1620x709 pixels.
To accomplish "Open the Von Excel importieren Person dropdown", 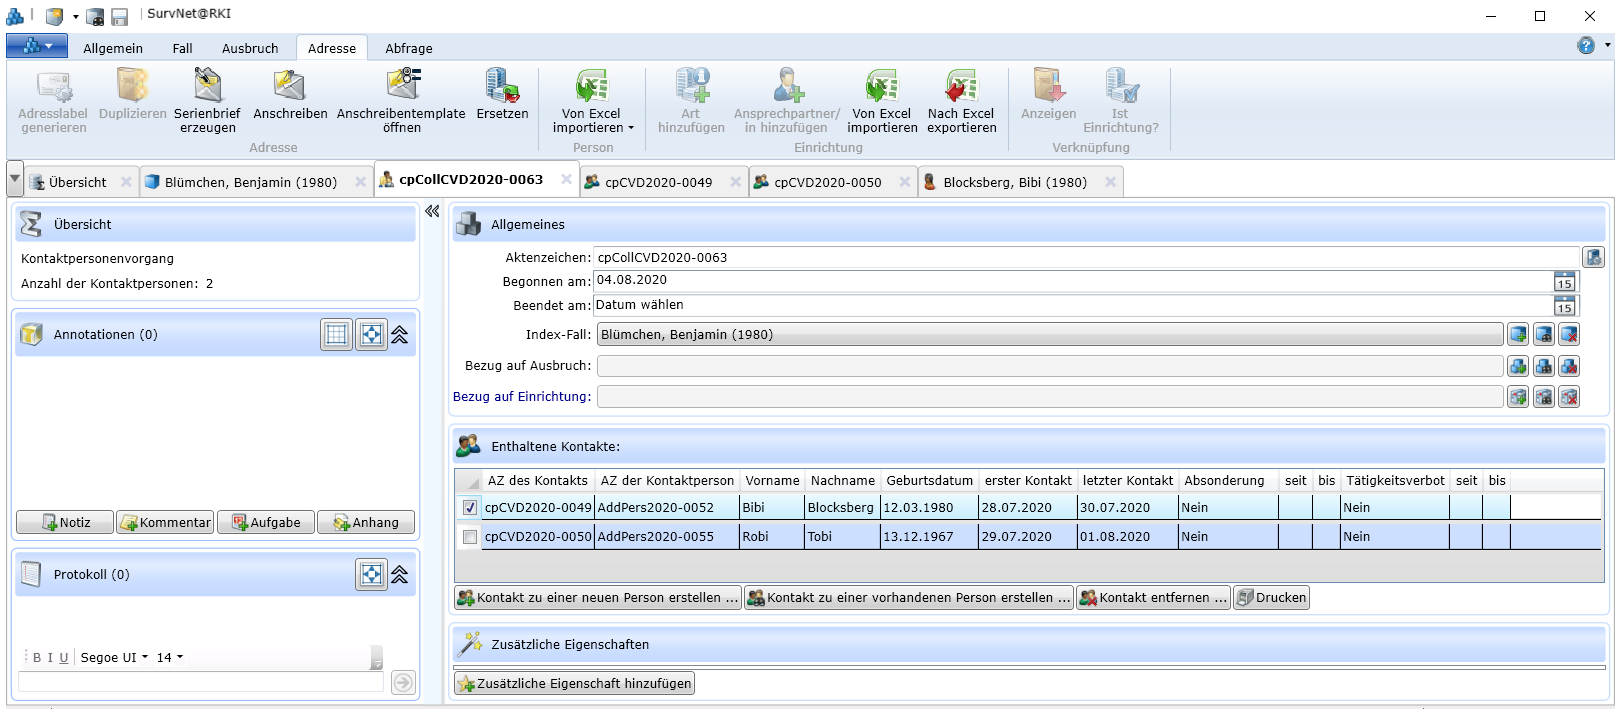I will click(x=630, y=128).
